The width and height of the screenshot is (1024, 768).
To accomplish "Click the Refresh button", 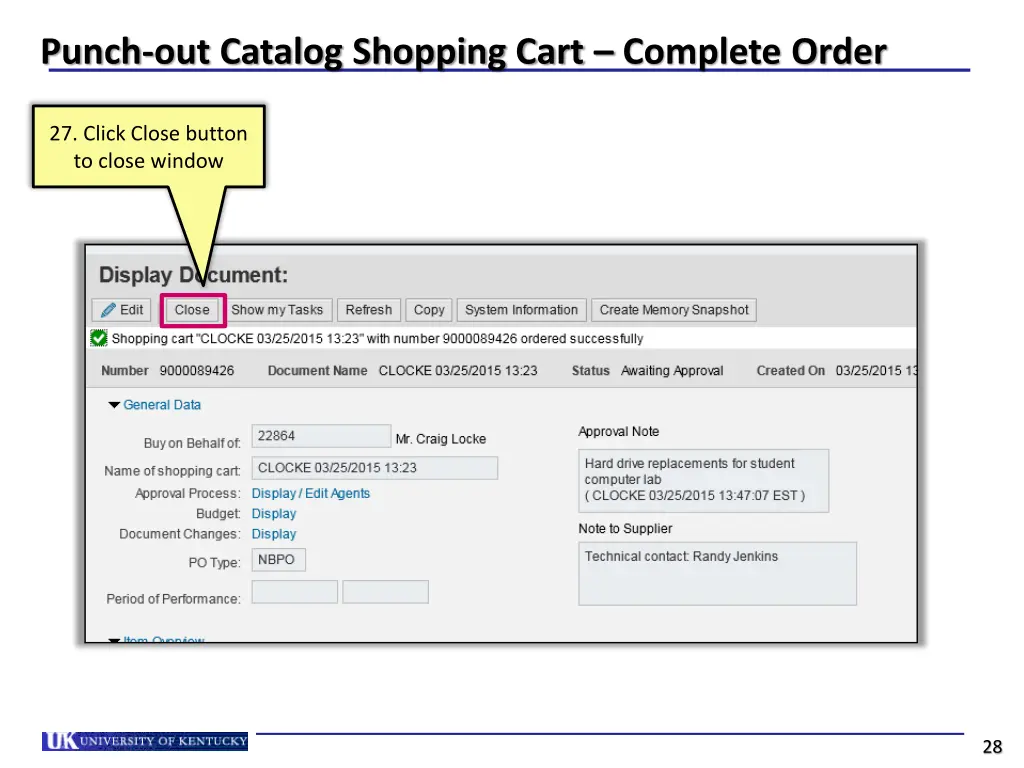I will coord(369,310).
